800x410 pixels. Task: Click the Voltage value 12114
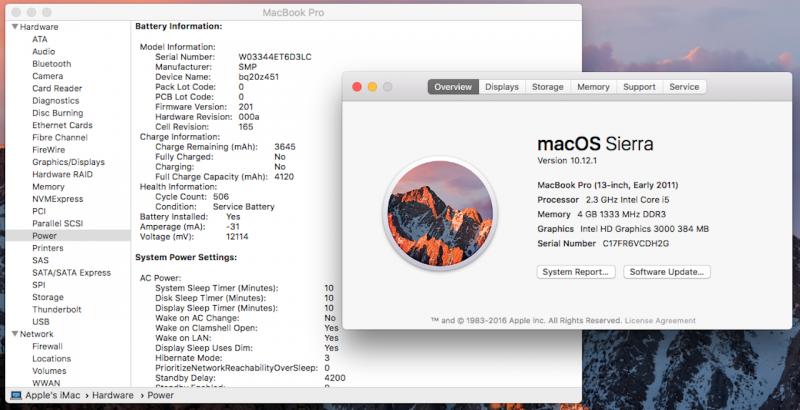click(237, 237)
